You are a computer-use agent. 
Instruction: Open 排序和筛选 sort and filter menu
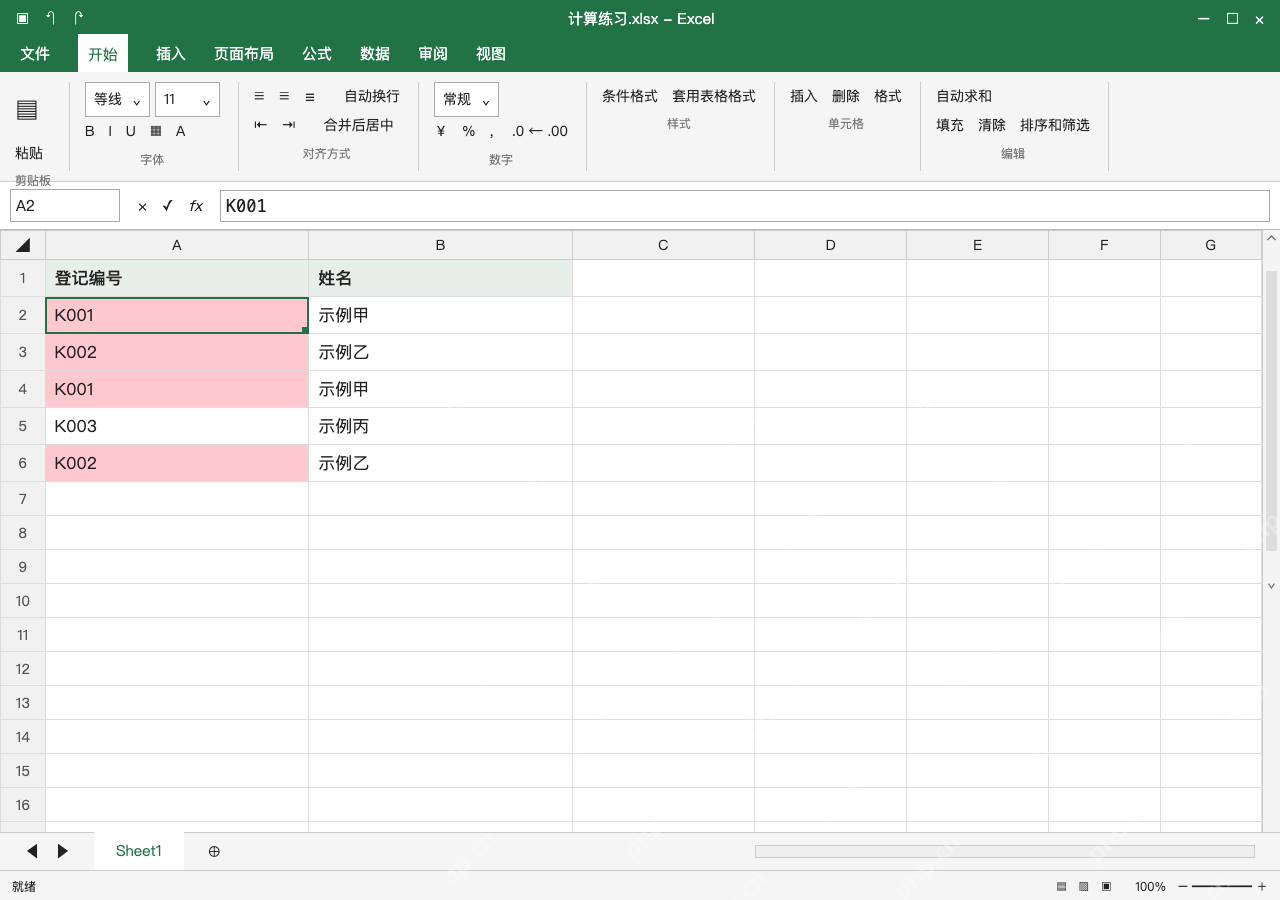point(1055,125)
